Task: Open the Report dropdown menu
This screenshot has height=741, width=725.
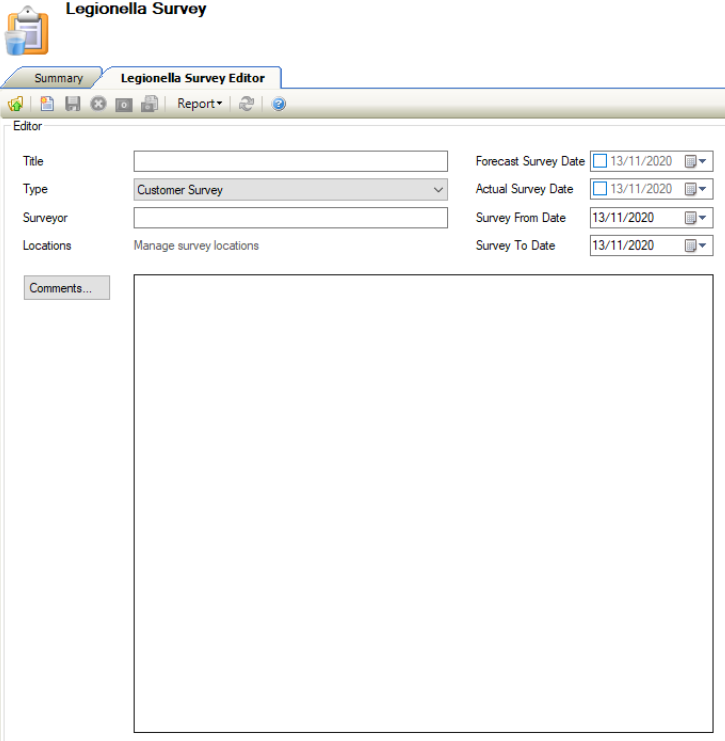Action: coord(199,104)
